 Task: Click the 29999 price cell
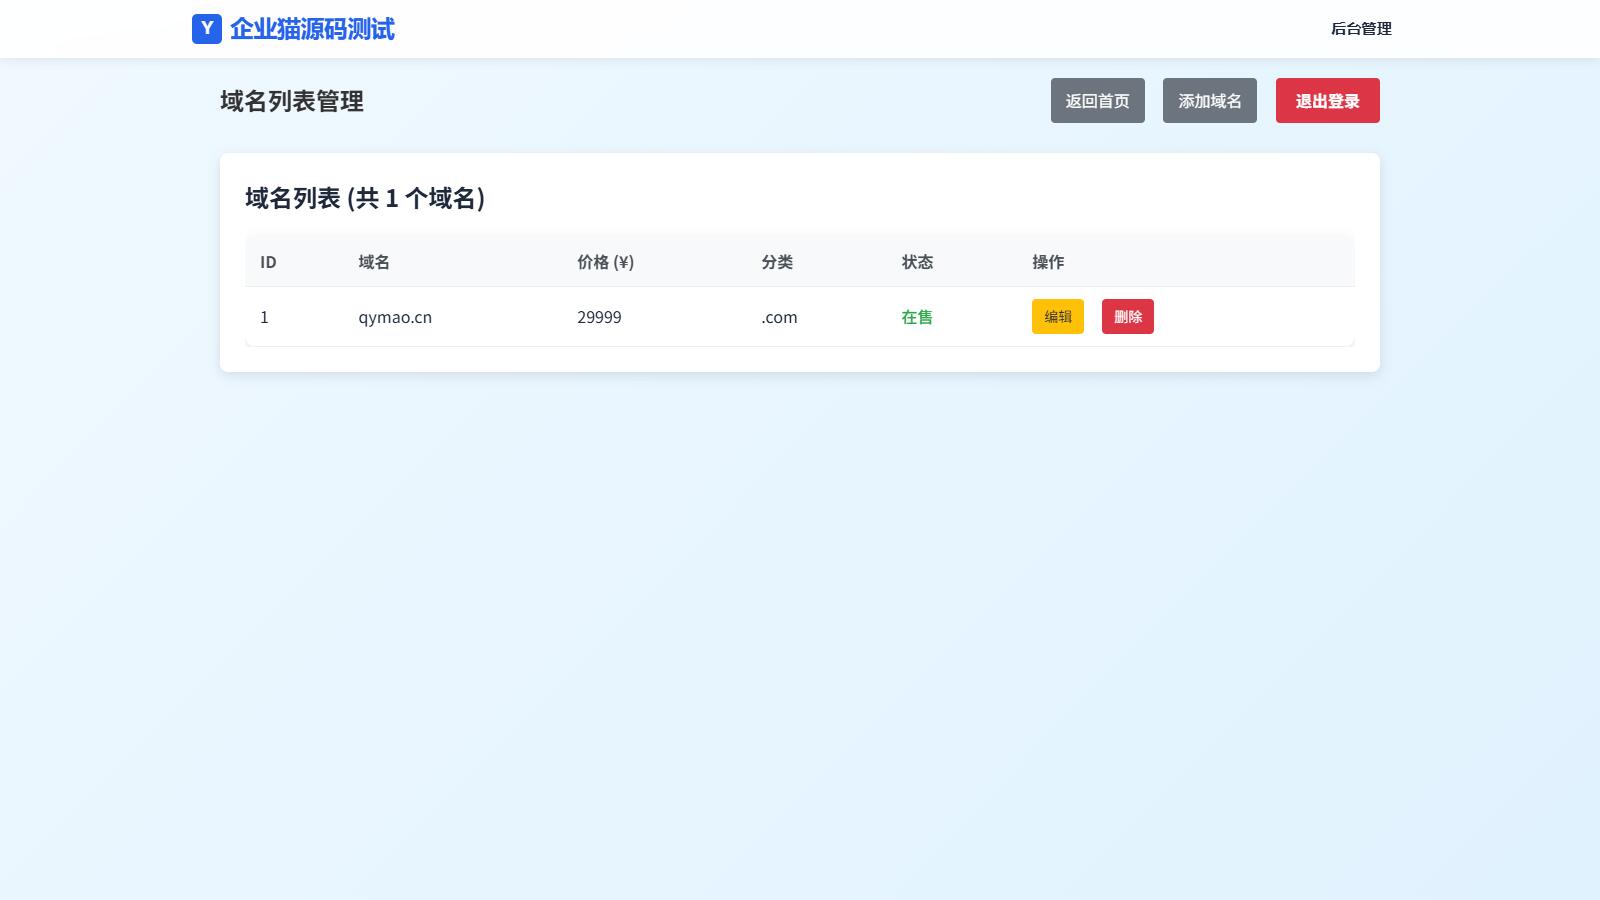pyautogui.click(x=599, y=317)
